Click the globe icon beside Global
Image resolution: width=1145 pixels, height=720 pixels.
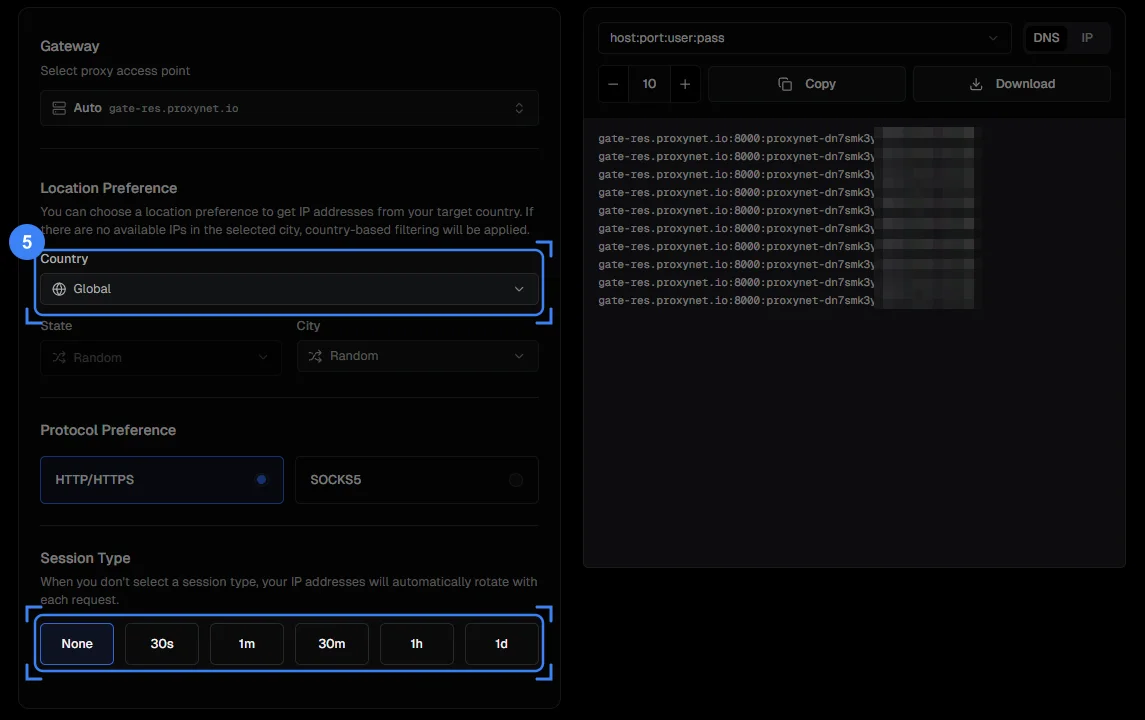(x=59, y=289)
